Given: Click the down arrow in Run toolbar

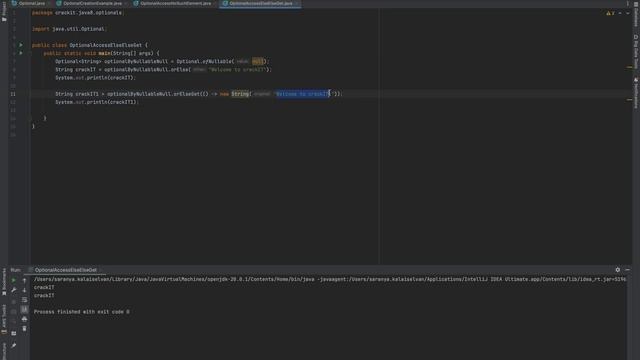Looking at the screenshot, I should point(24,290).
